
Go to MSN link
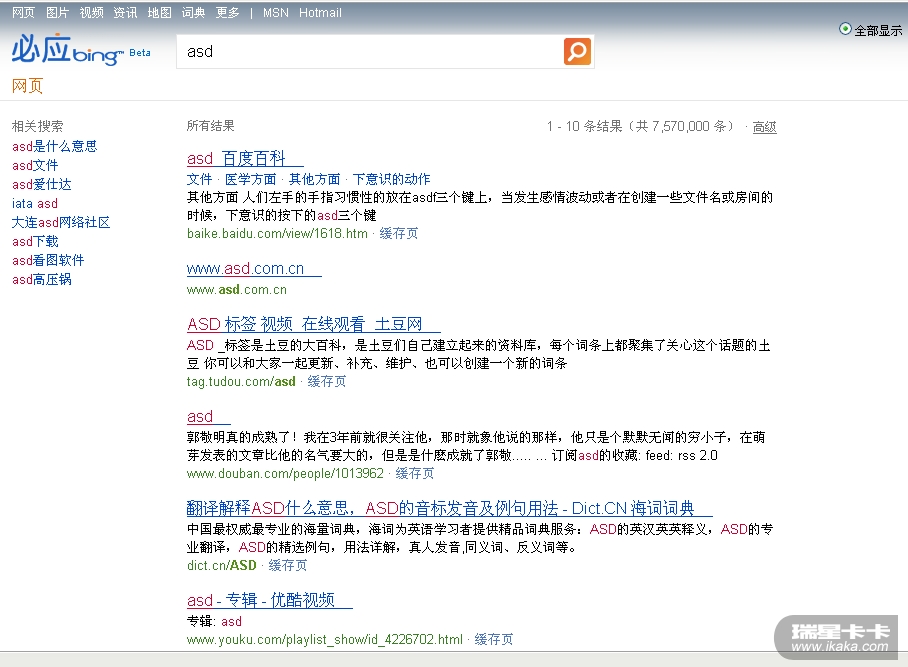tap(276, 13)
